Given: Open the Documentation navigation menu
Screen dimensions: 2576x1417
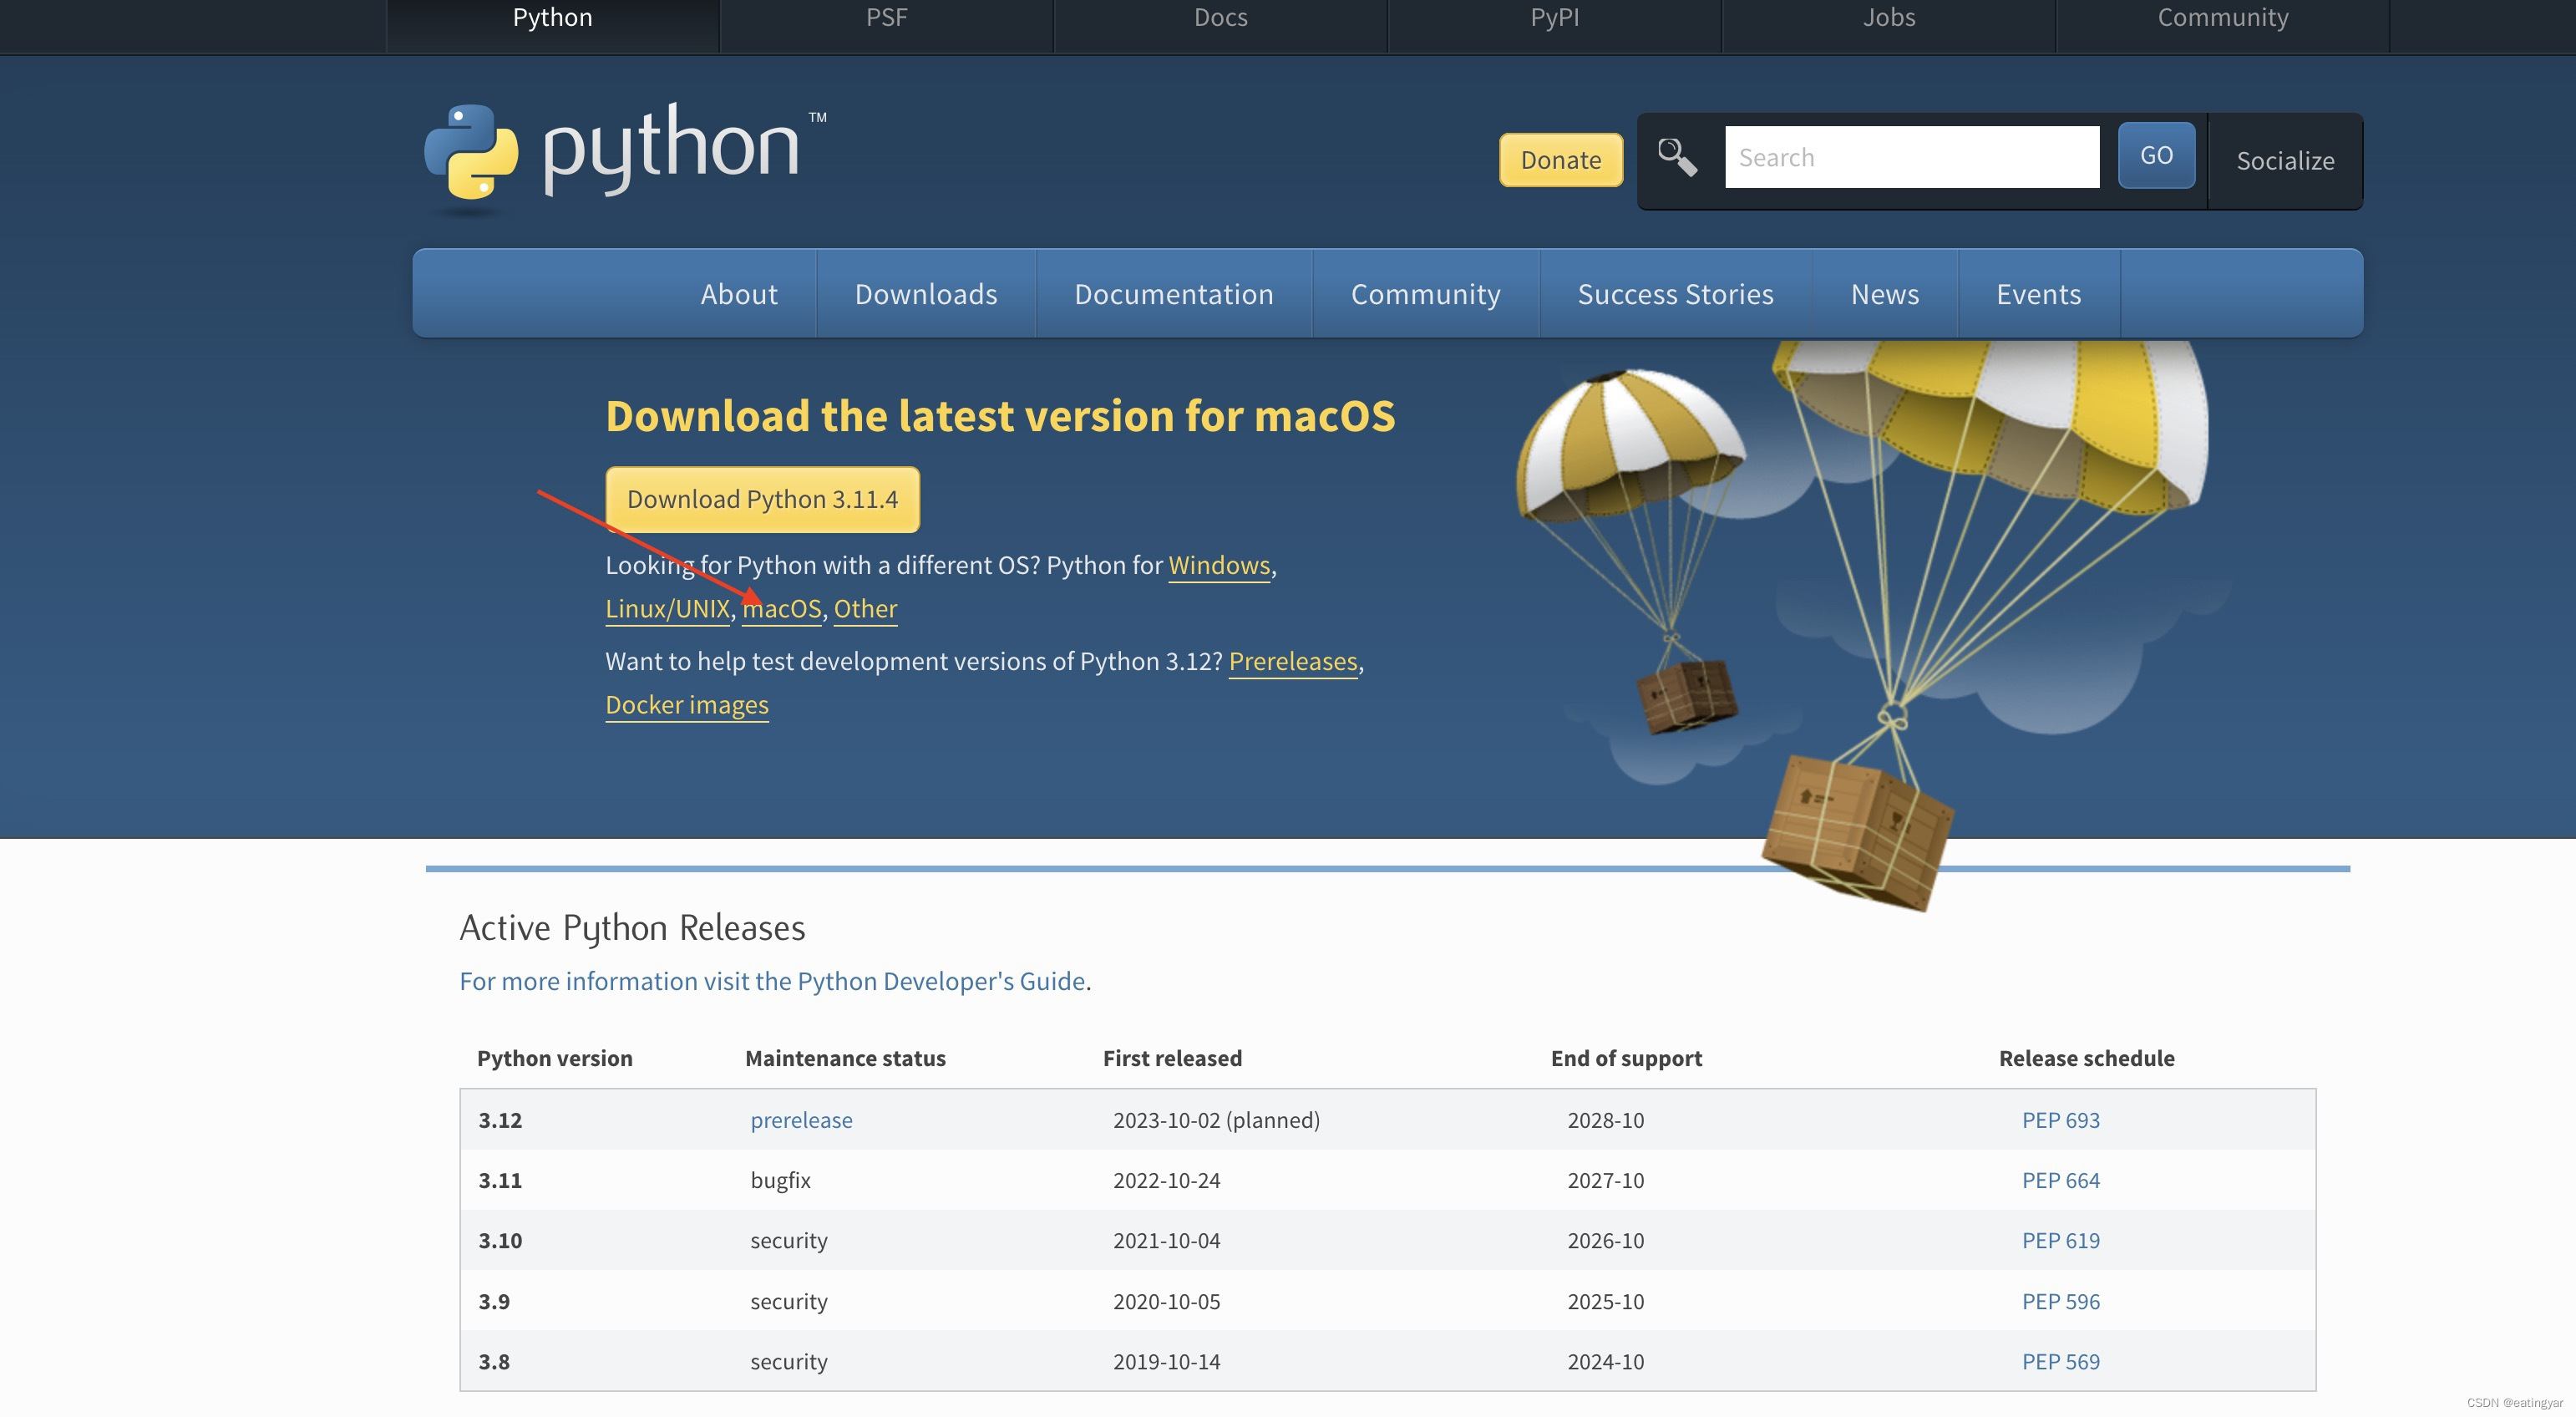Looking at the screenshot, I should (1174, 294).
